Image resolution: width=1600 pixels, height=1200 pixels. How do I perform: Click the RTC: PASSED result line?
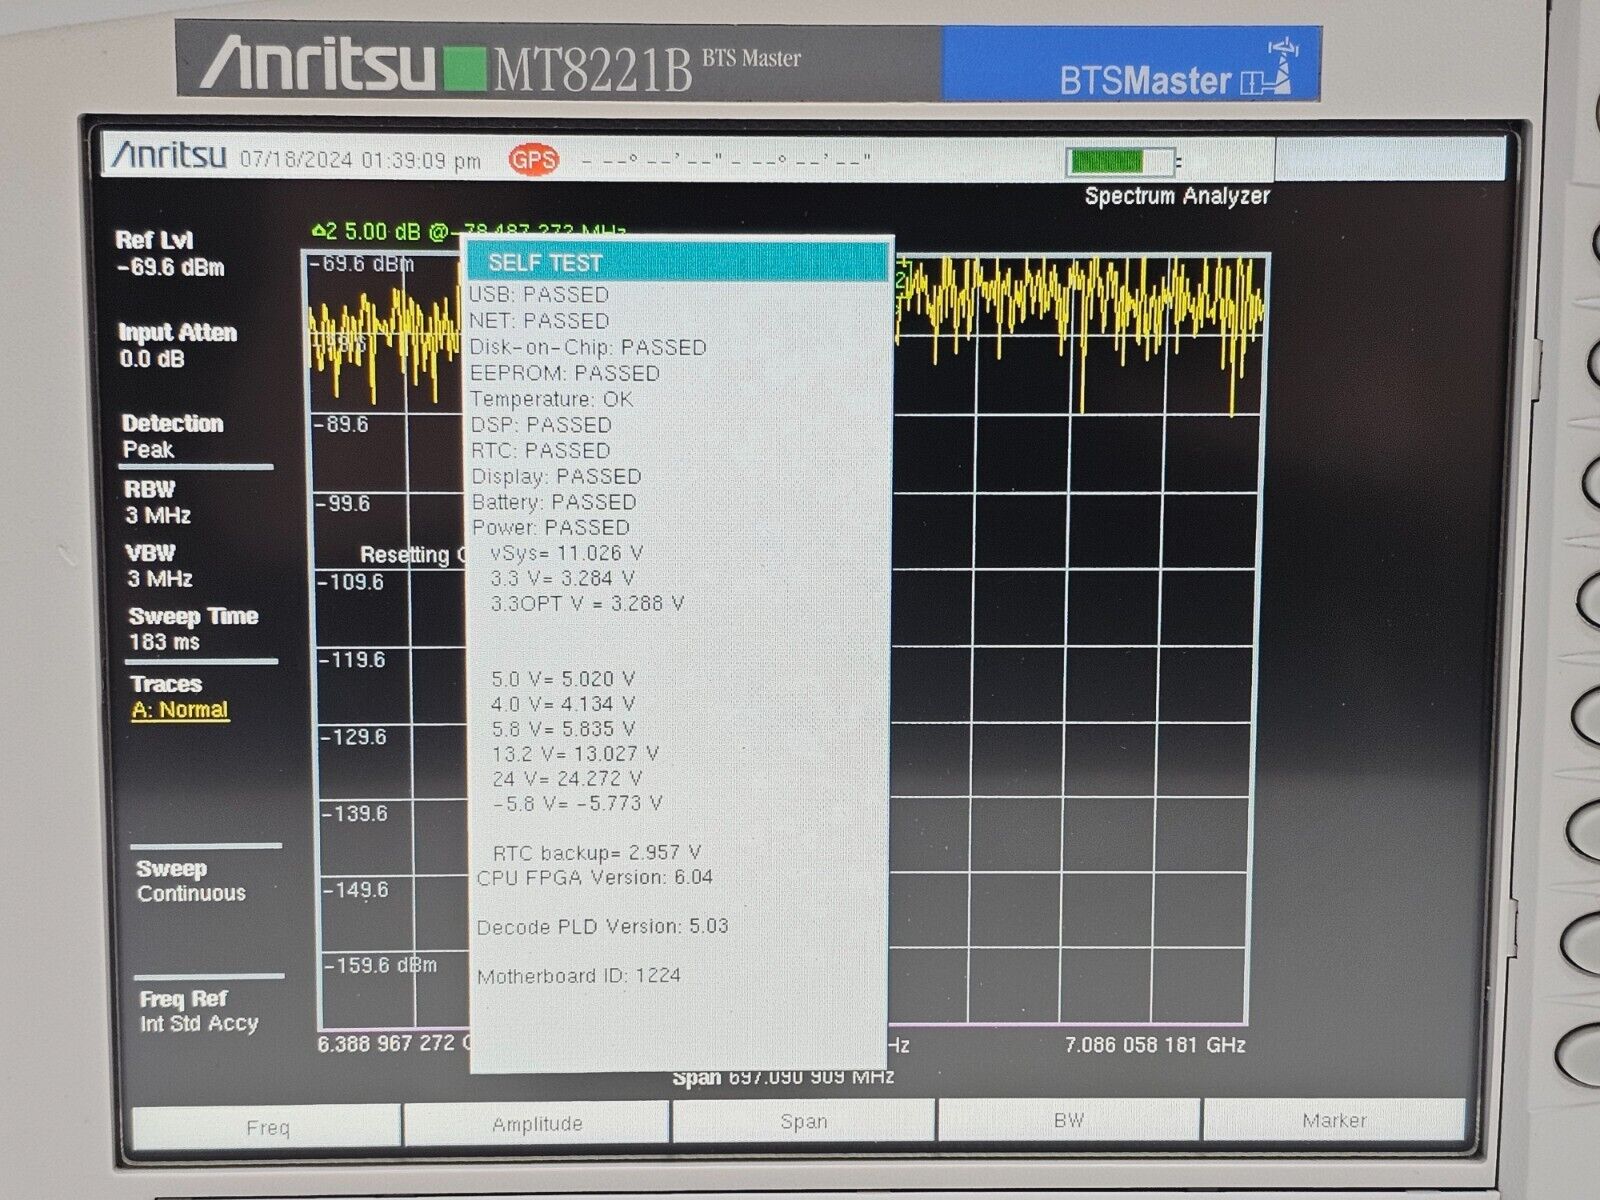coord(540,451)
